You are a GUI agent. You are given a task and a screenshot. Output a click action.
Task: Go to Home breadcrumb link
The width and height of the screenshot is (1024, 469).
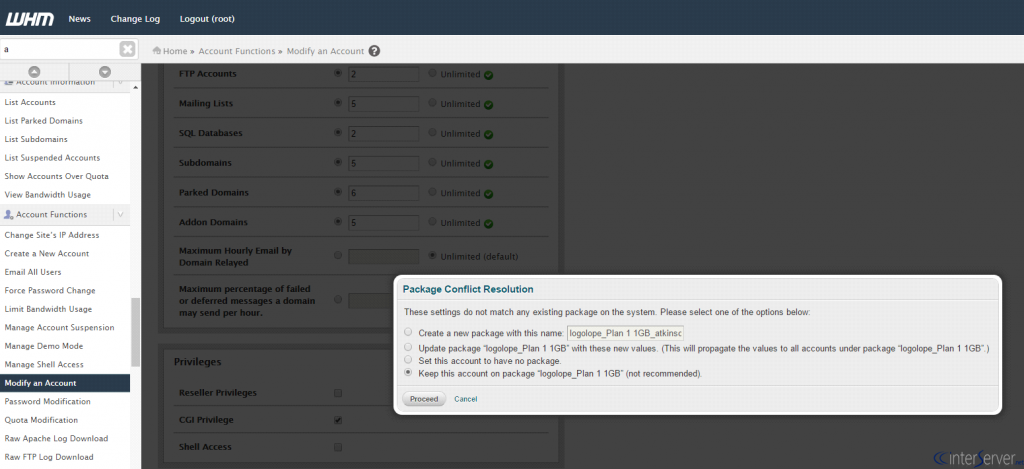tap(175, 51)
